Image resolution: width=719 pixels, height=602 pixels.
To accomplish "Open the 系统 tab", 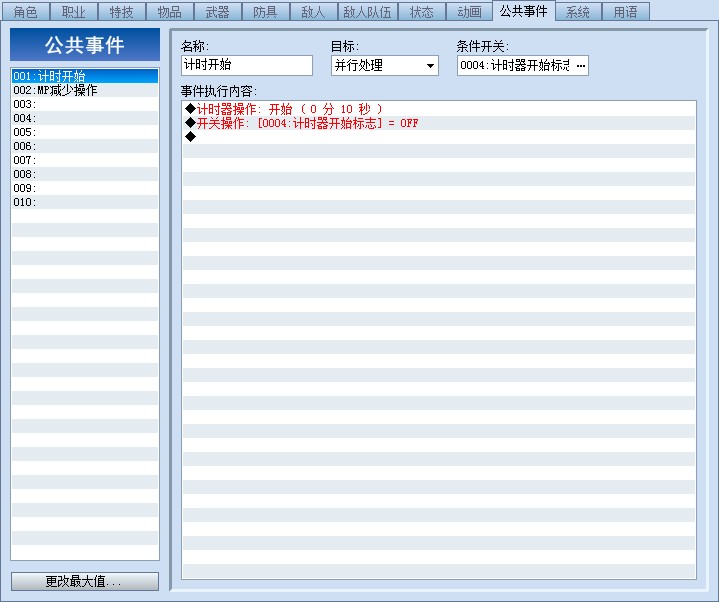I will tap(578, 11).
